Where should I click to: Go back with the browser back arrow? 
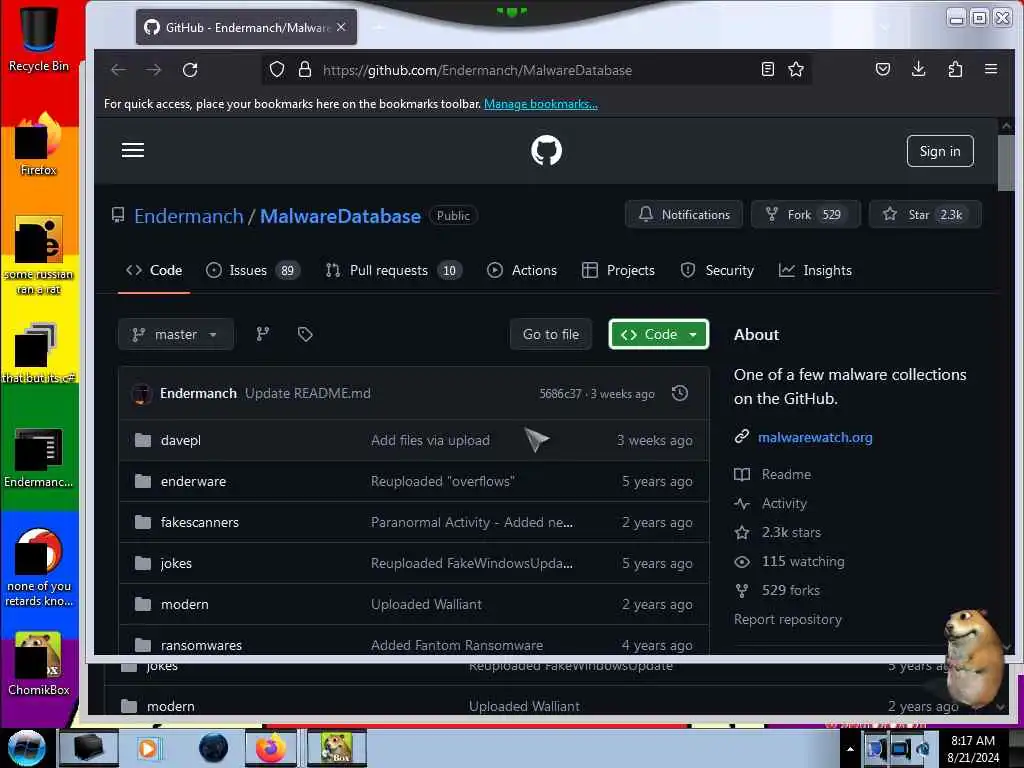[x=118, y=70]
